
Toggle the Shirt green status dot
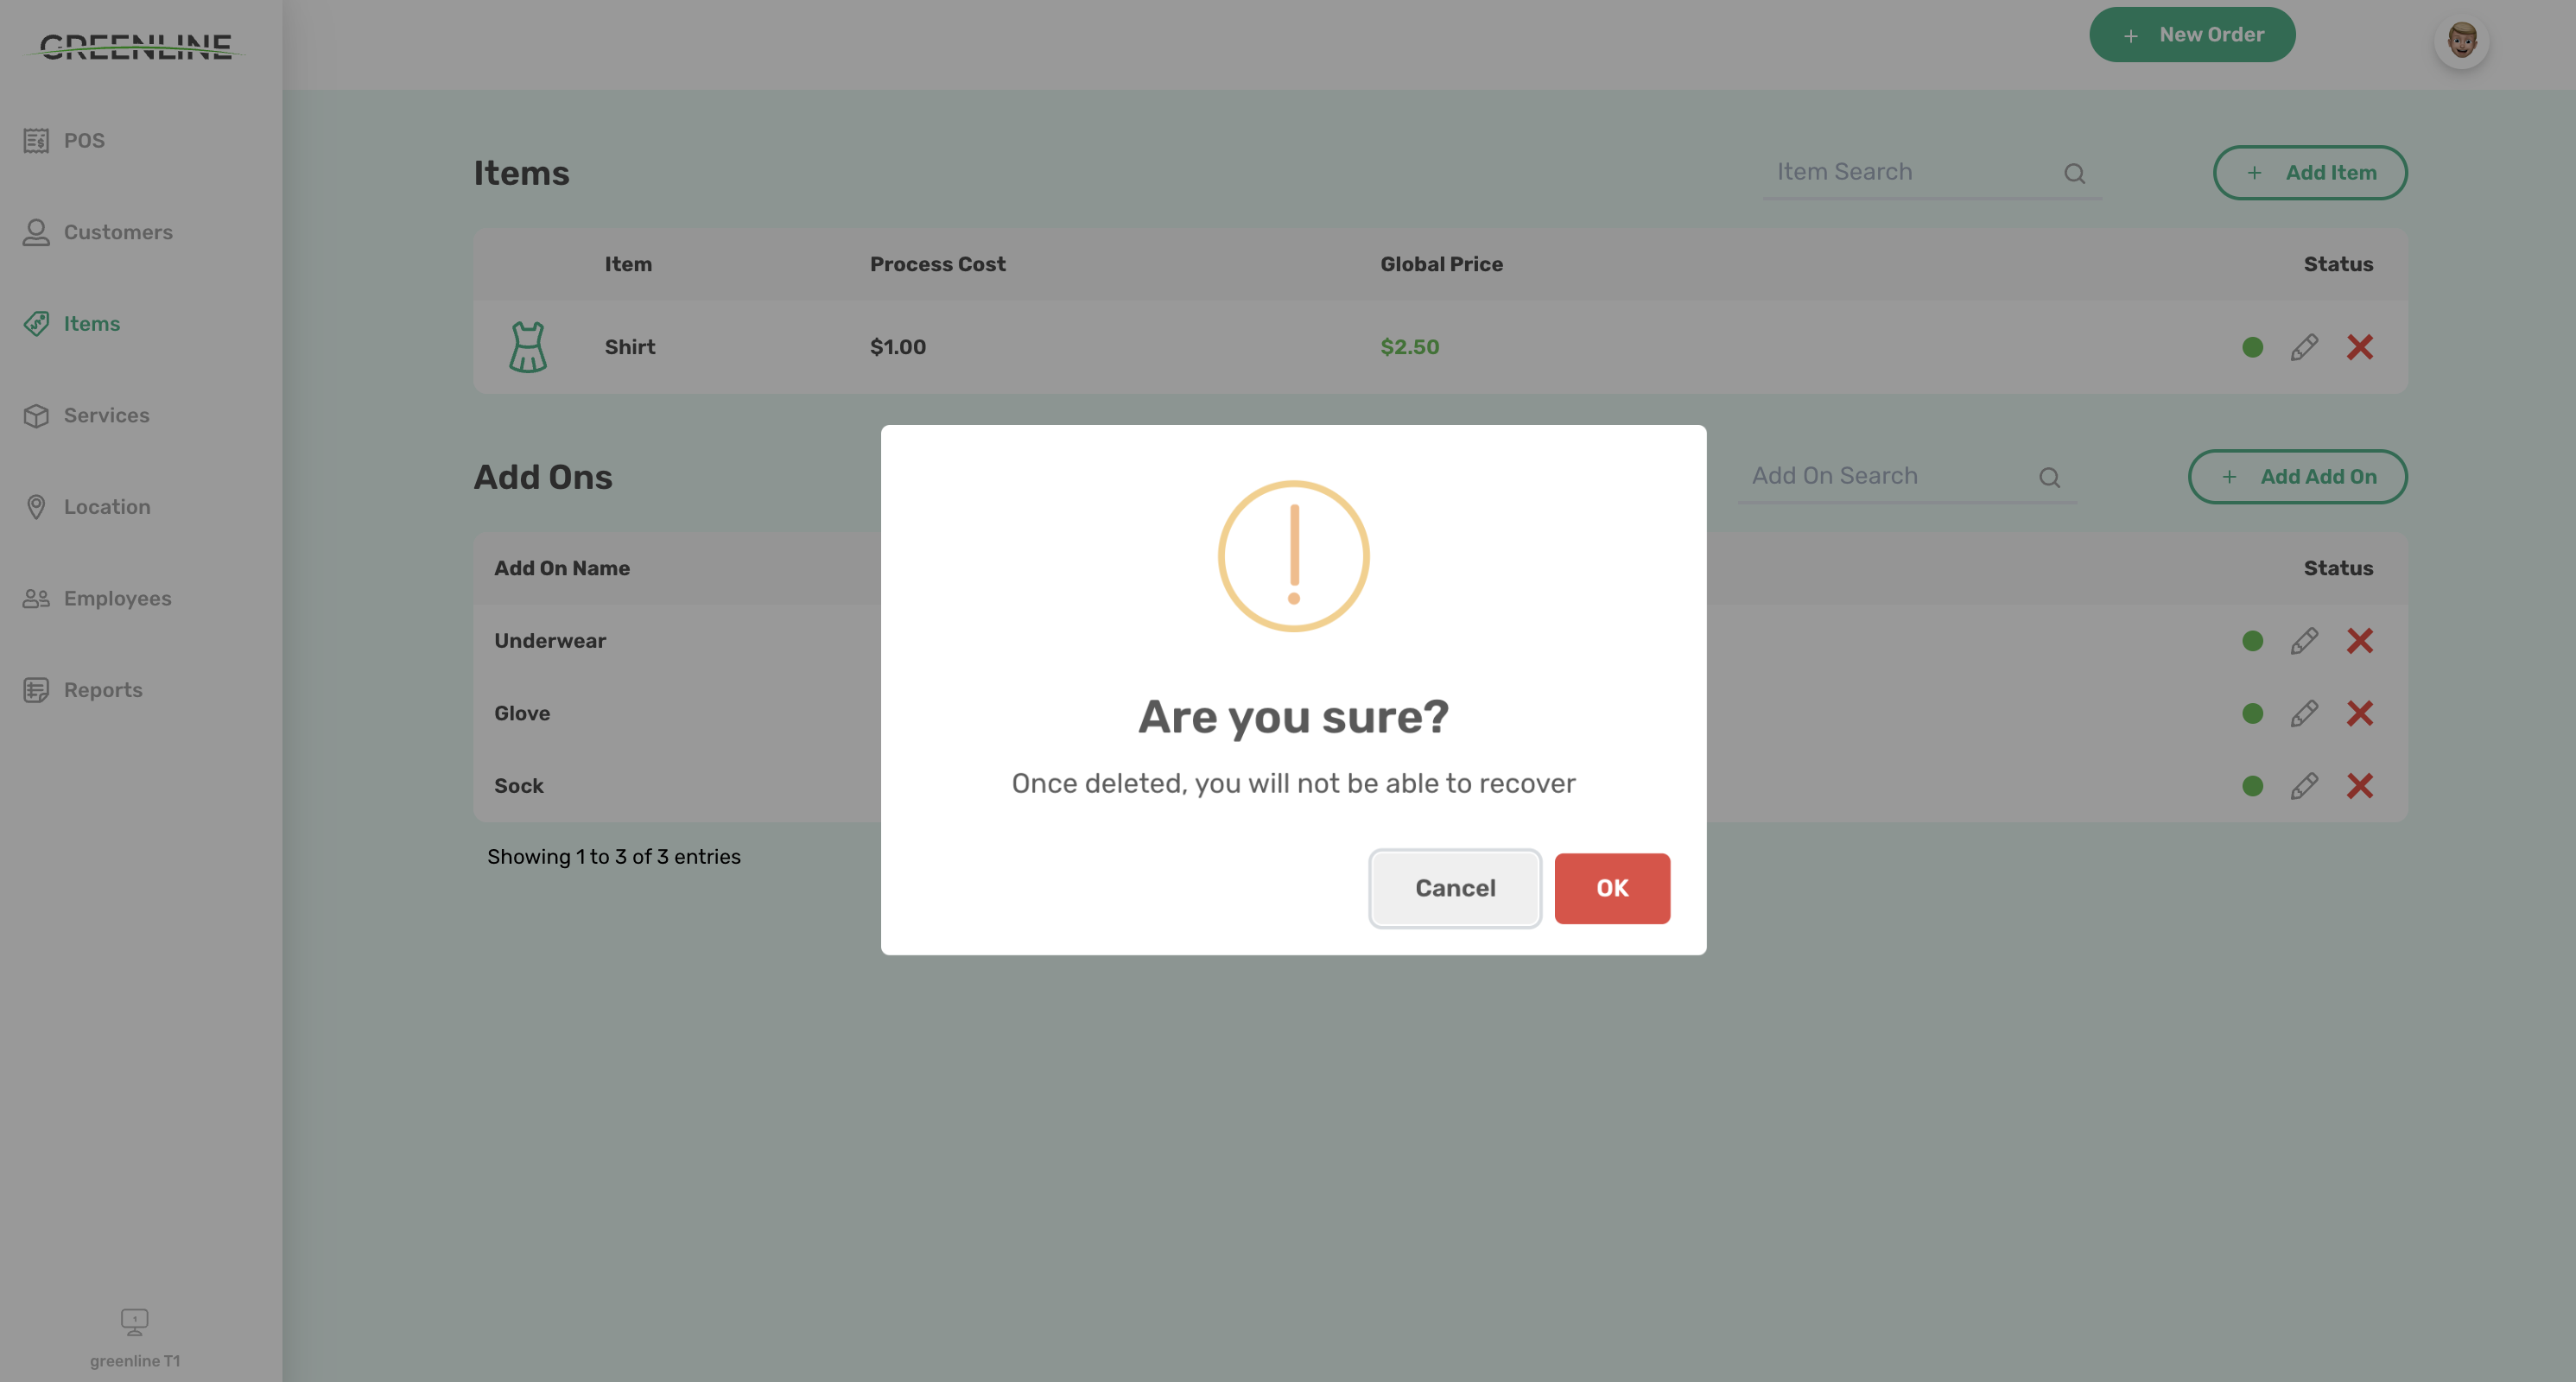click(x=2252, y=347)
